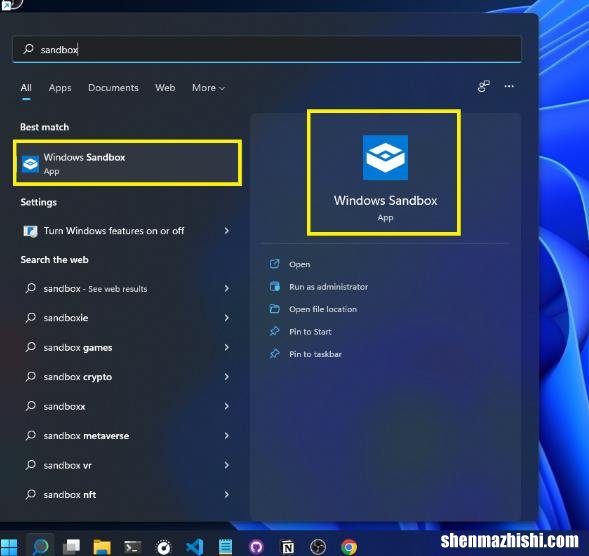This screenshot has width=589, height=556.
Task: Open Visual Studio Code from taskbar
Action: [x=195, y=547]
